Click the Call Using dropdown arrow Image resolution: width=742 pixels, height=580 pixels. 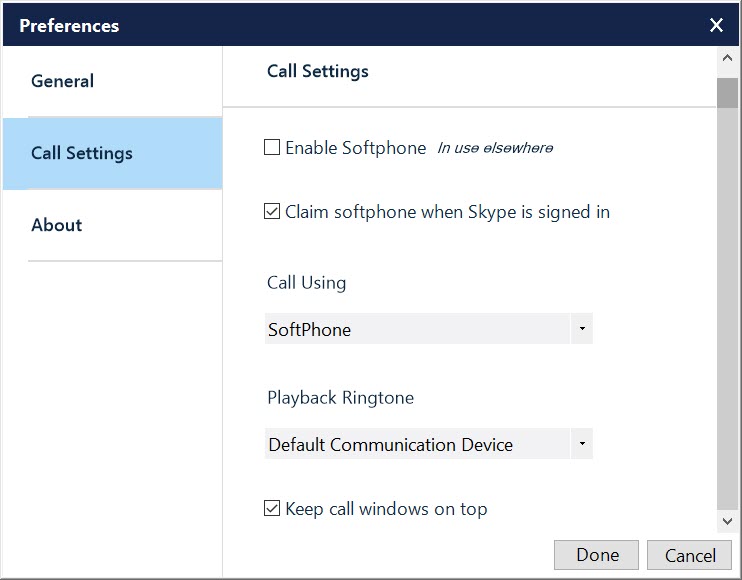tap(582, 329)
